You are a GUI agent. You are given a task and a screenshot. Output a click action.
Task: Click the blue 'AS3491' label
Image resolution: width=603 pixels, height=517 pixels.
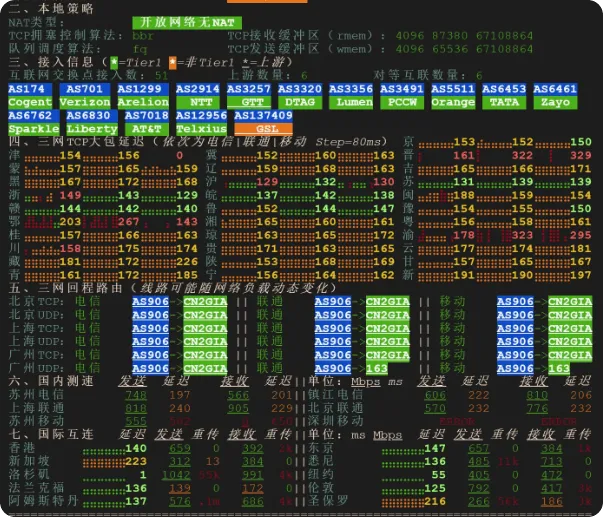[402, 89]
